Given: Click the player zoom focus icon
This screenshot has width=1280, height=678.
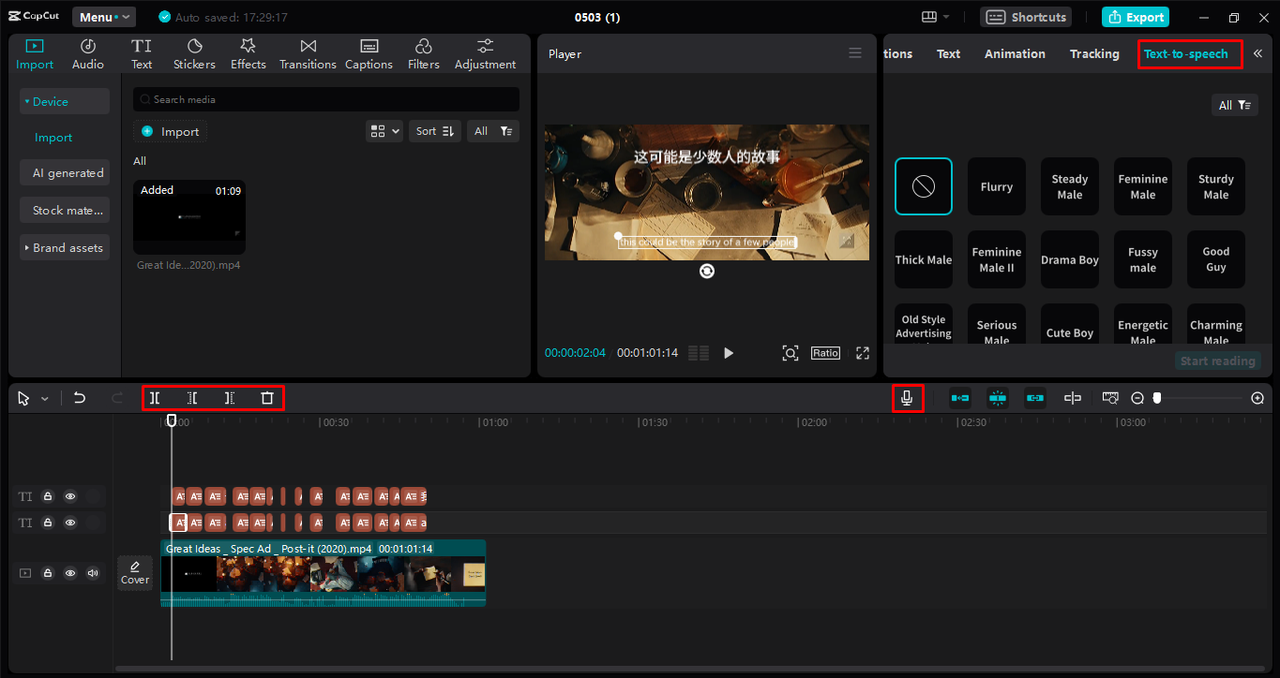Looking at the screenshot, I should tap(790, 353).
